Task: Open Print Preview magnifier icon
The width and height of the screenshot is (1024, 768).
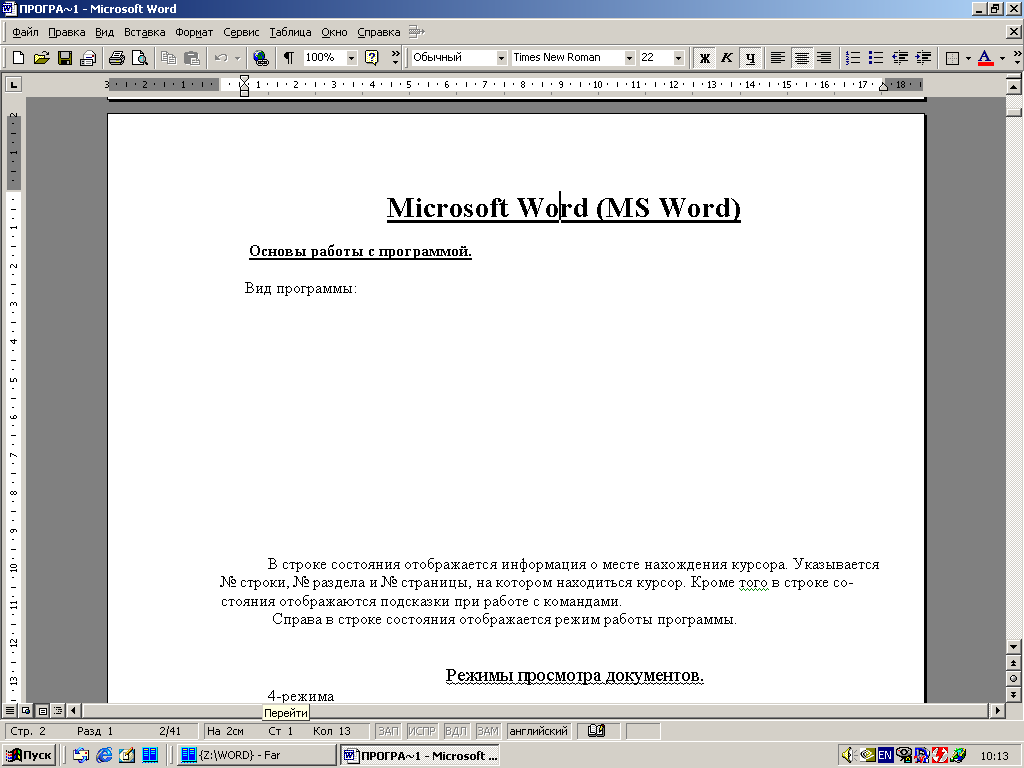Action: click(140, 57)
